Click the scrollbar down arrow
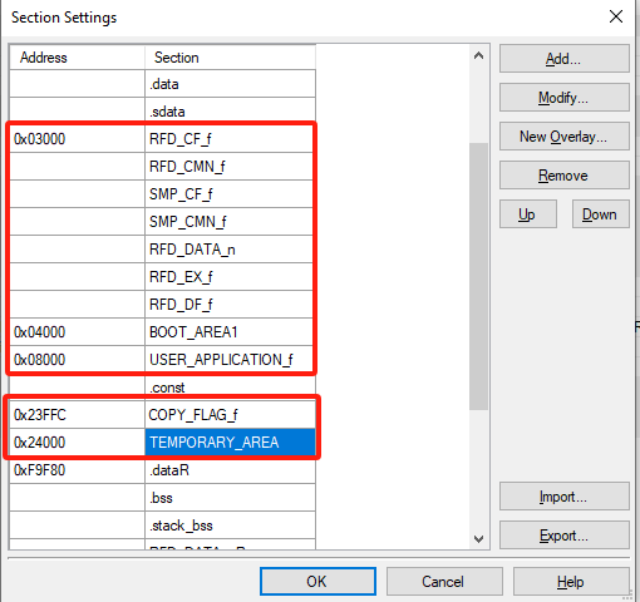 479,539
